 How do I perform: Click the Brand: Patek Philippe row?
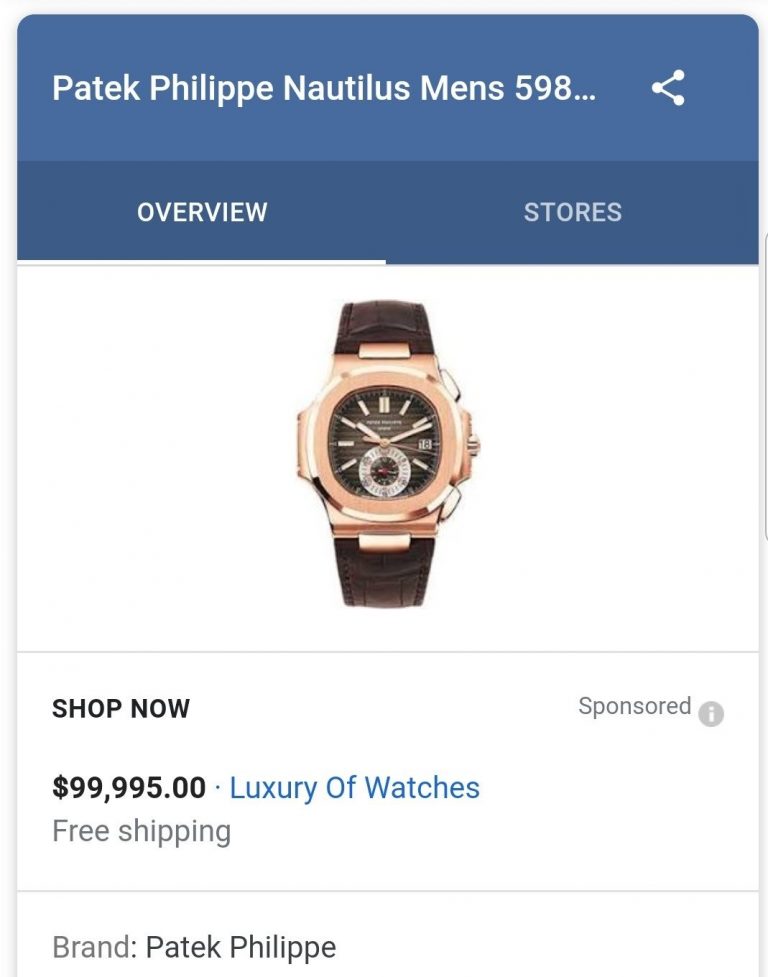(x=194, y=947)
